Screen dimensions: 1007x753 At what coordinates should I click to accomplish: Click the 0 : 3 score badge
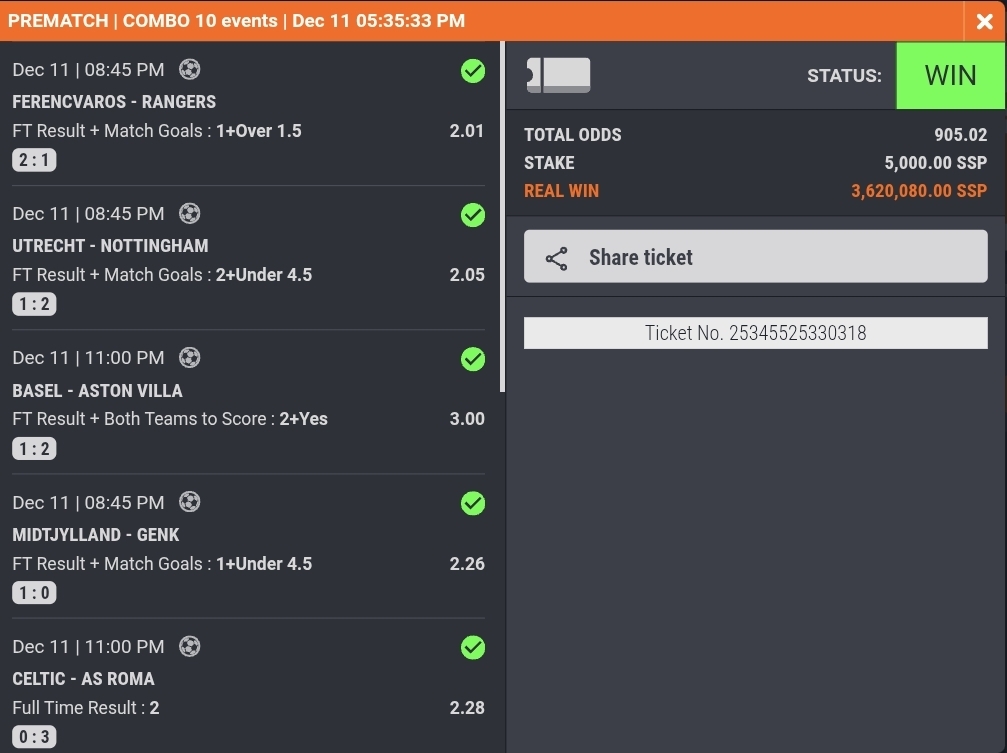click(34, 737)
